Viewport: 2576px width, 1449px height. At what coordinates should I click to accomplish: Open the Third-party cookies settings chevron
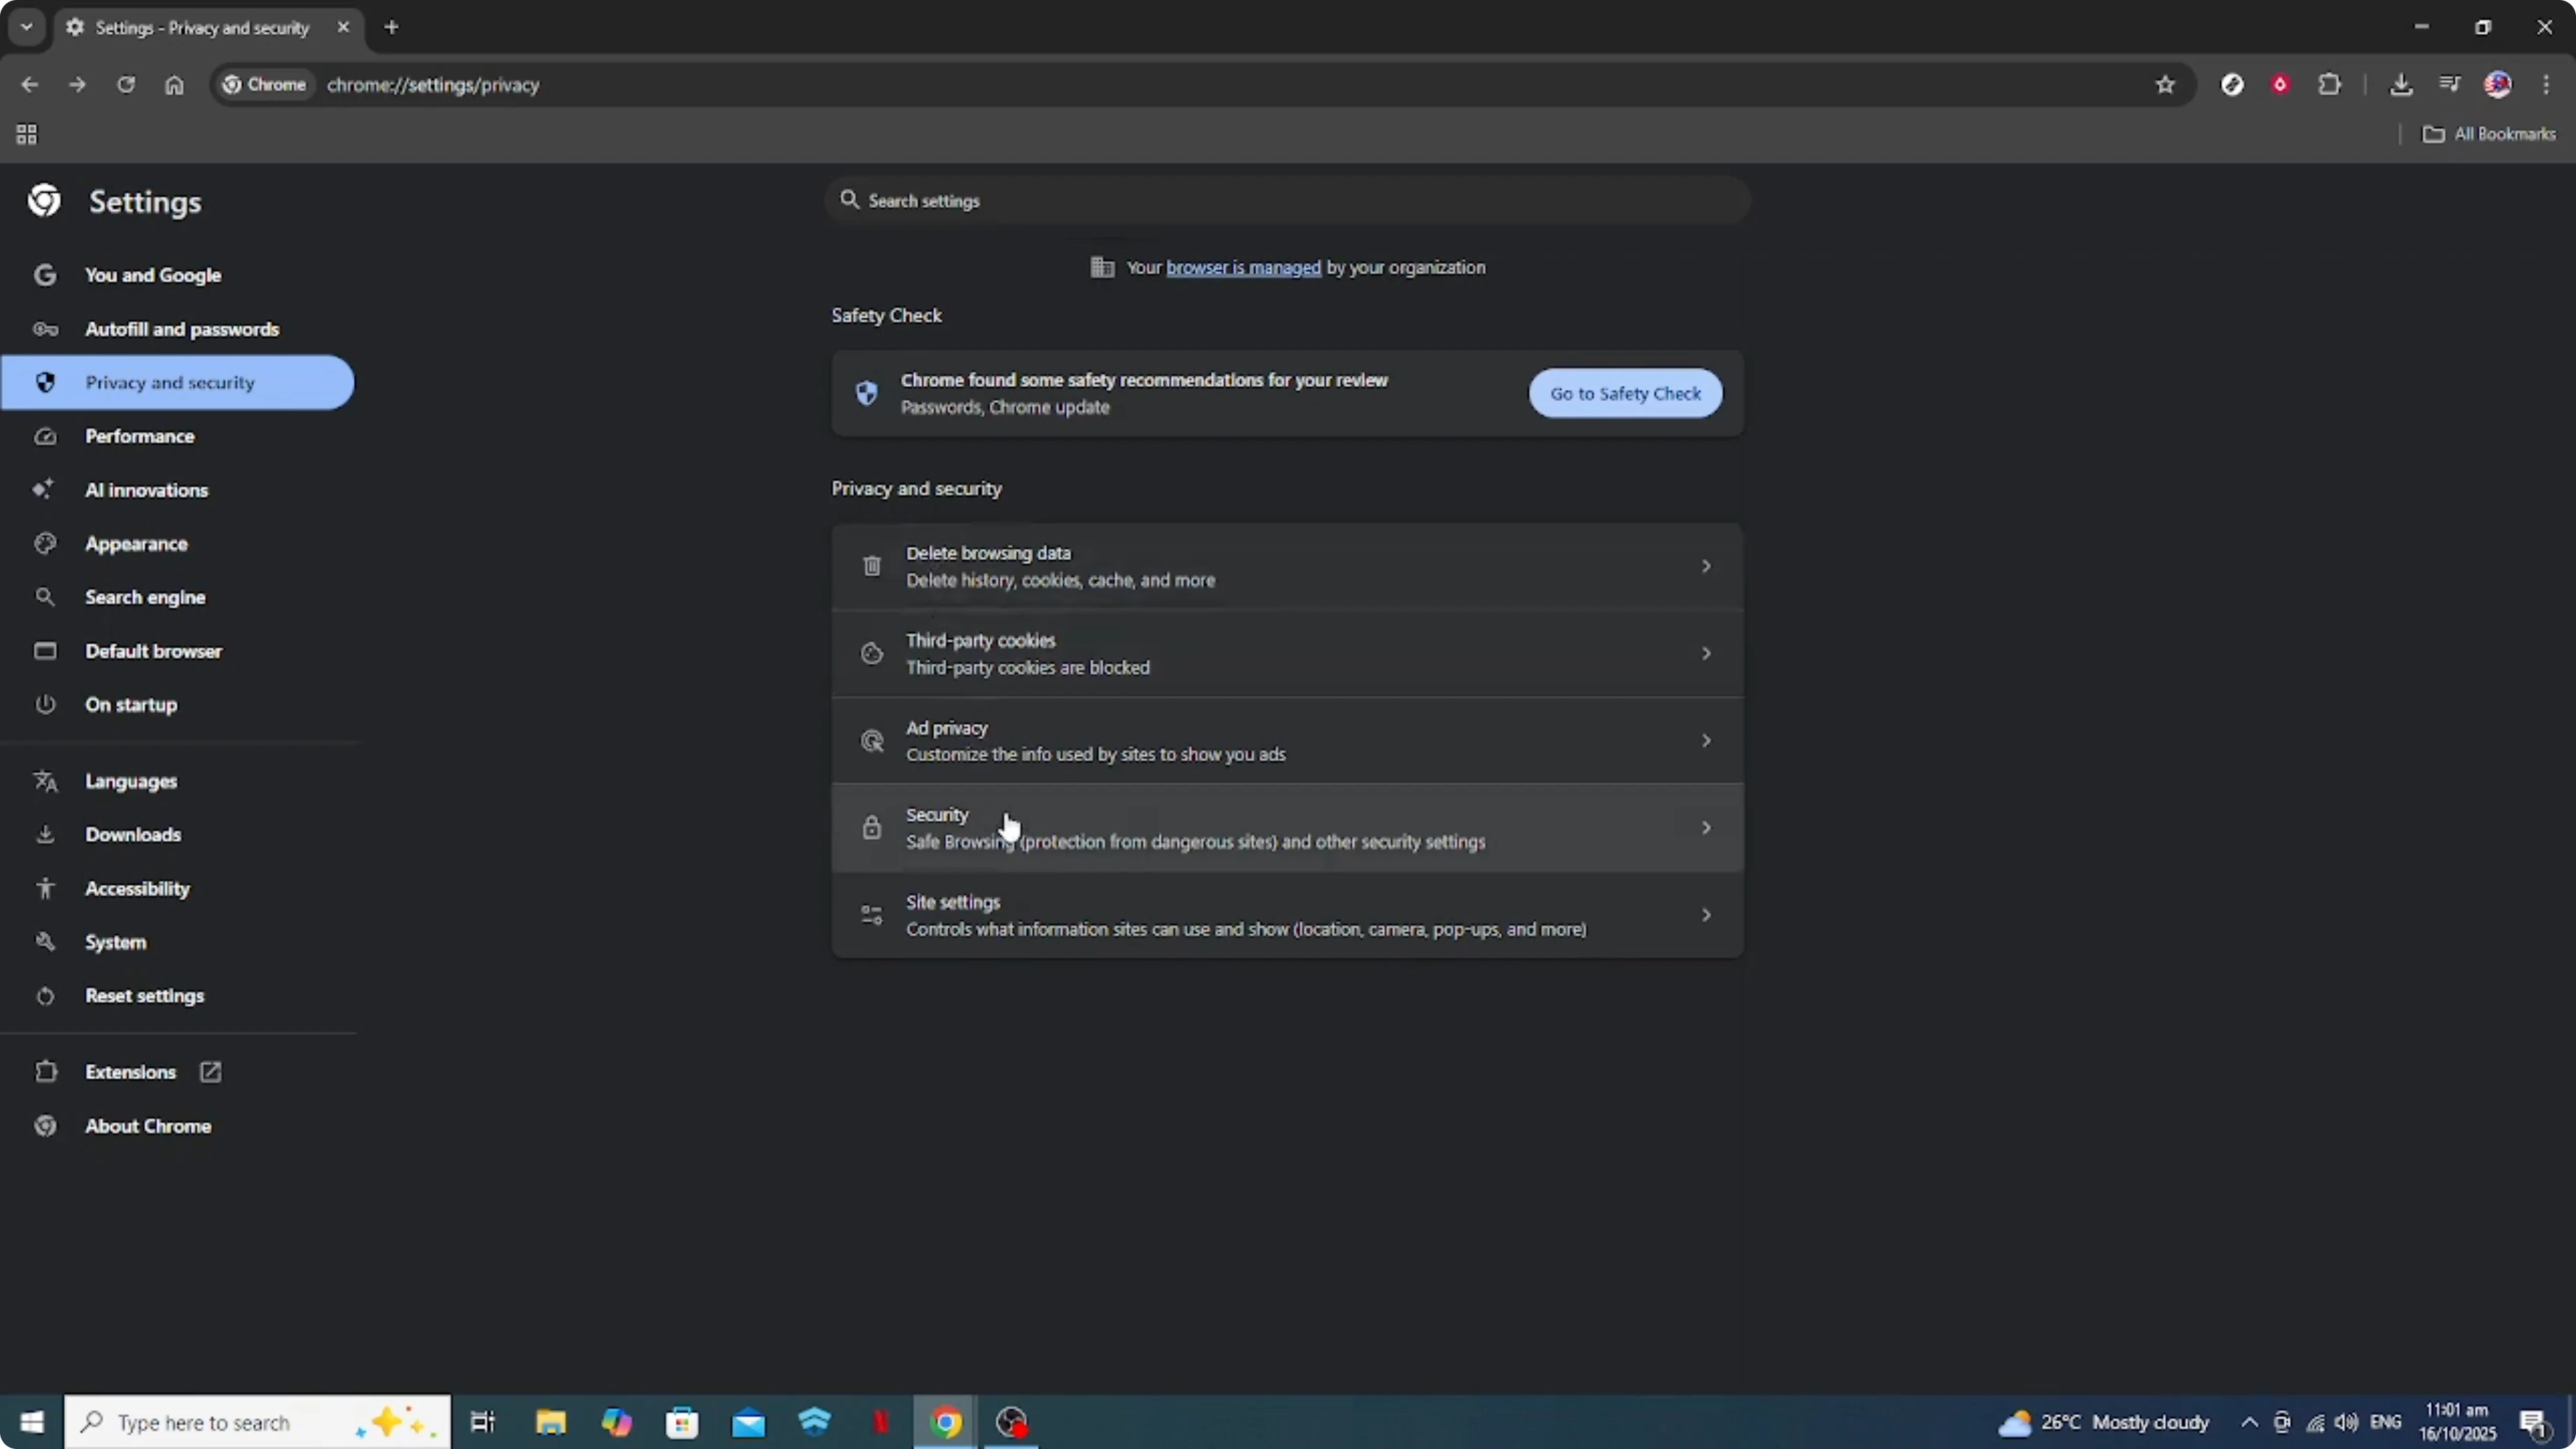(1706, 653)
